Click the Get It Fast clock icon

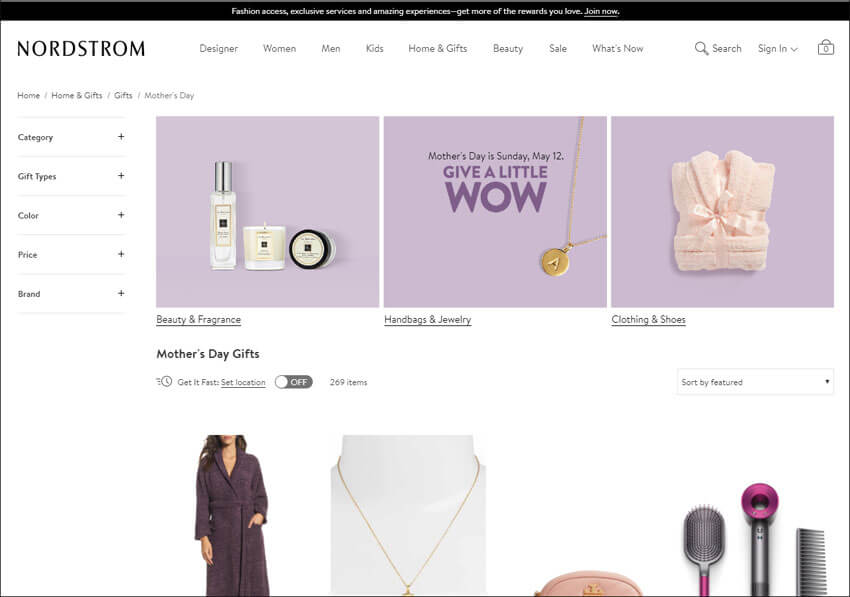pos(165,382)
